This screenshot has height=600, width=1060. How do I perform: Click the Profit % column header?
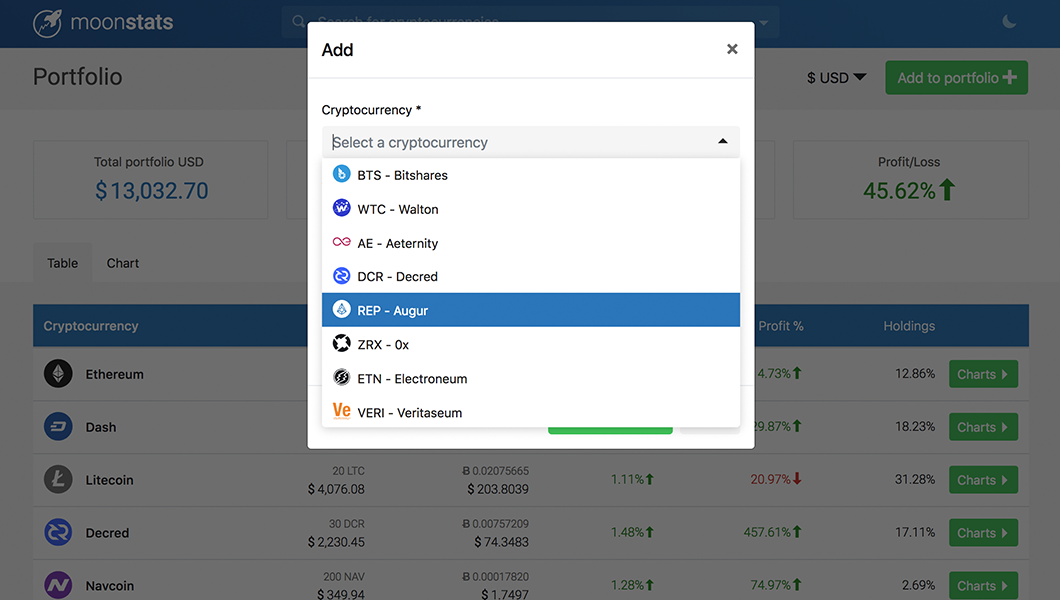click(781, 326)
